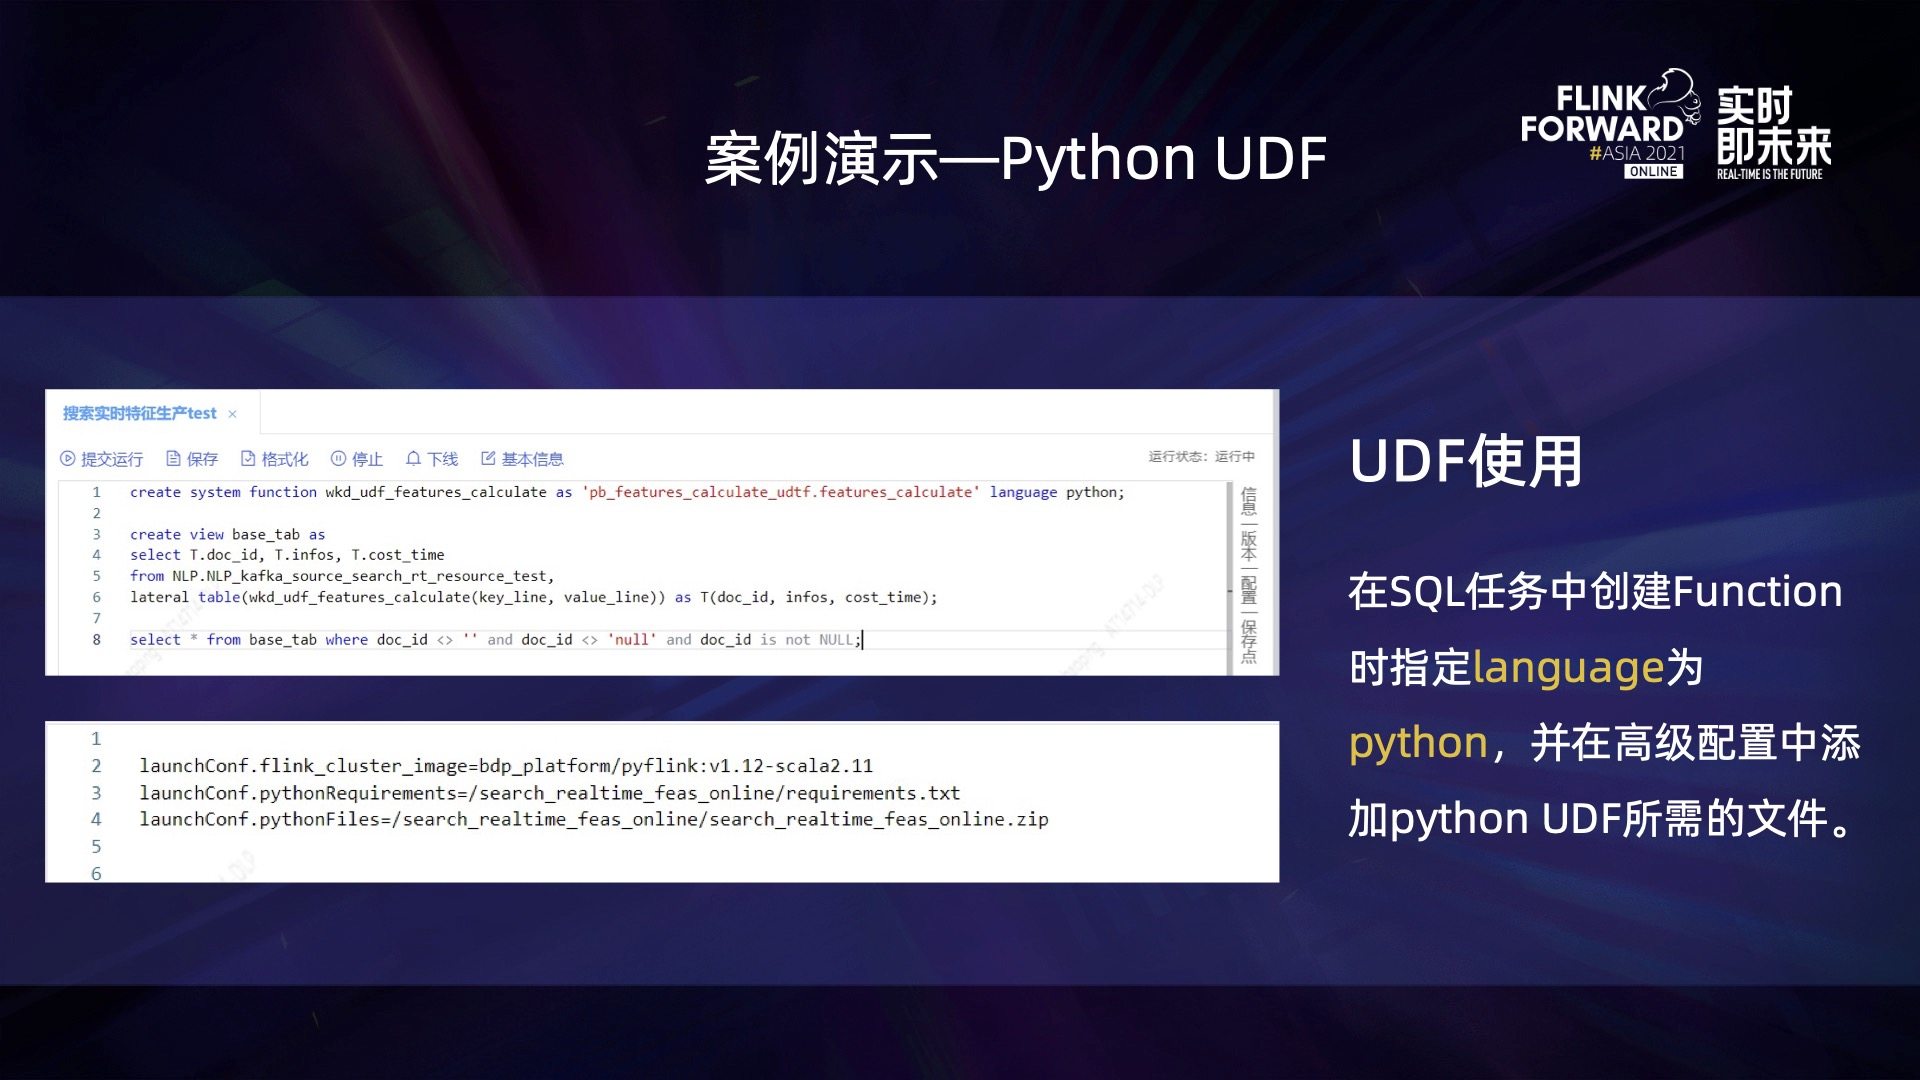The height and width of the screenshot is (1080, 1920).
Task: Click the 格式化 button label
Action: point(285,459)
